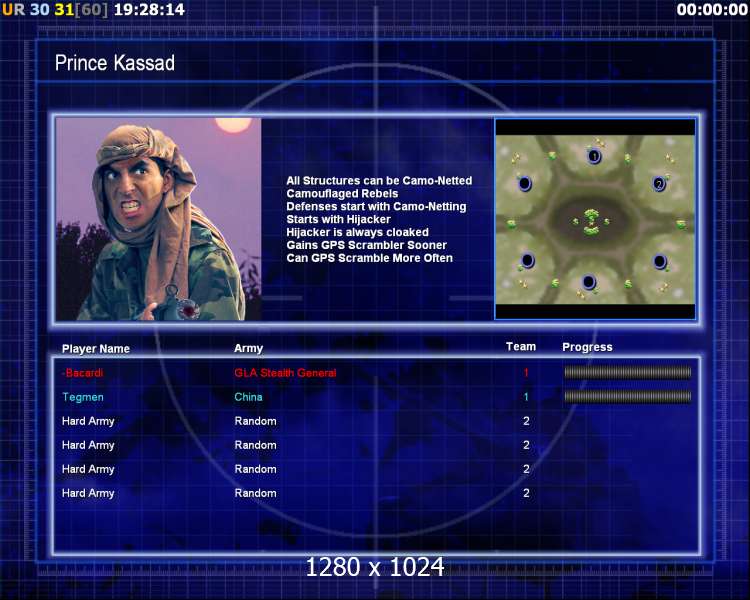Viewport: 750px width, 600px height.
Task: Click the GLA Stealth General army label
Action: tap(285, 373)
